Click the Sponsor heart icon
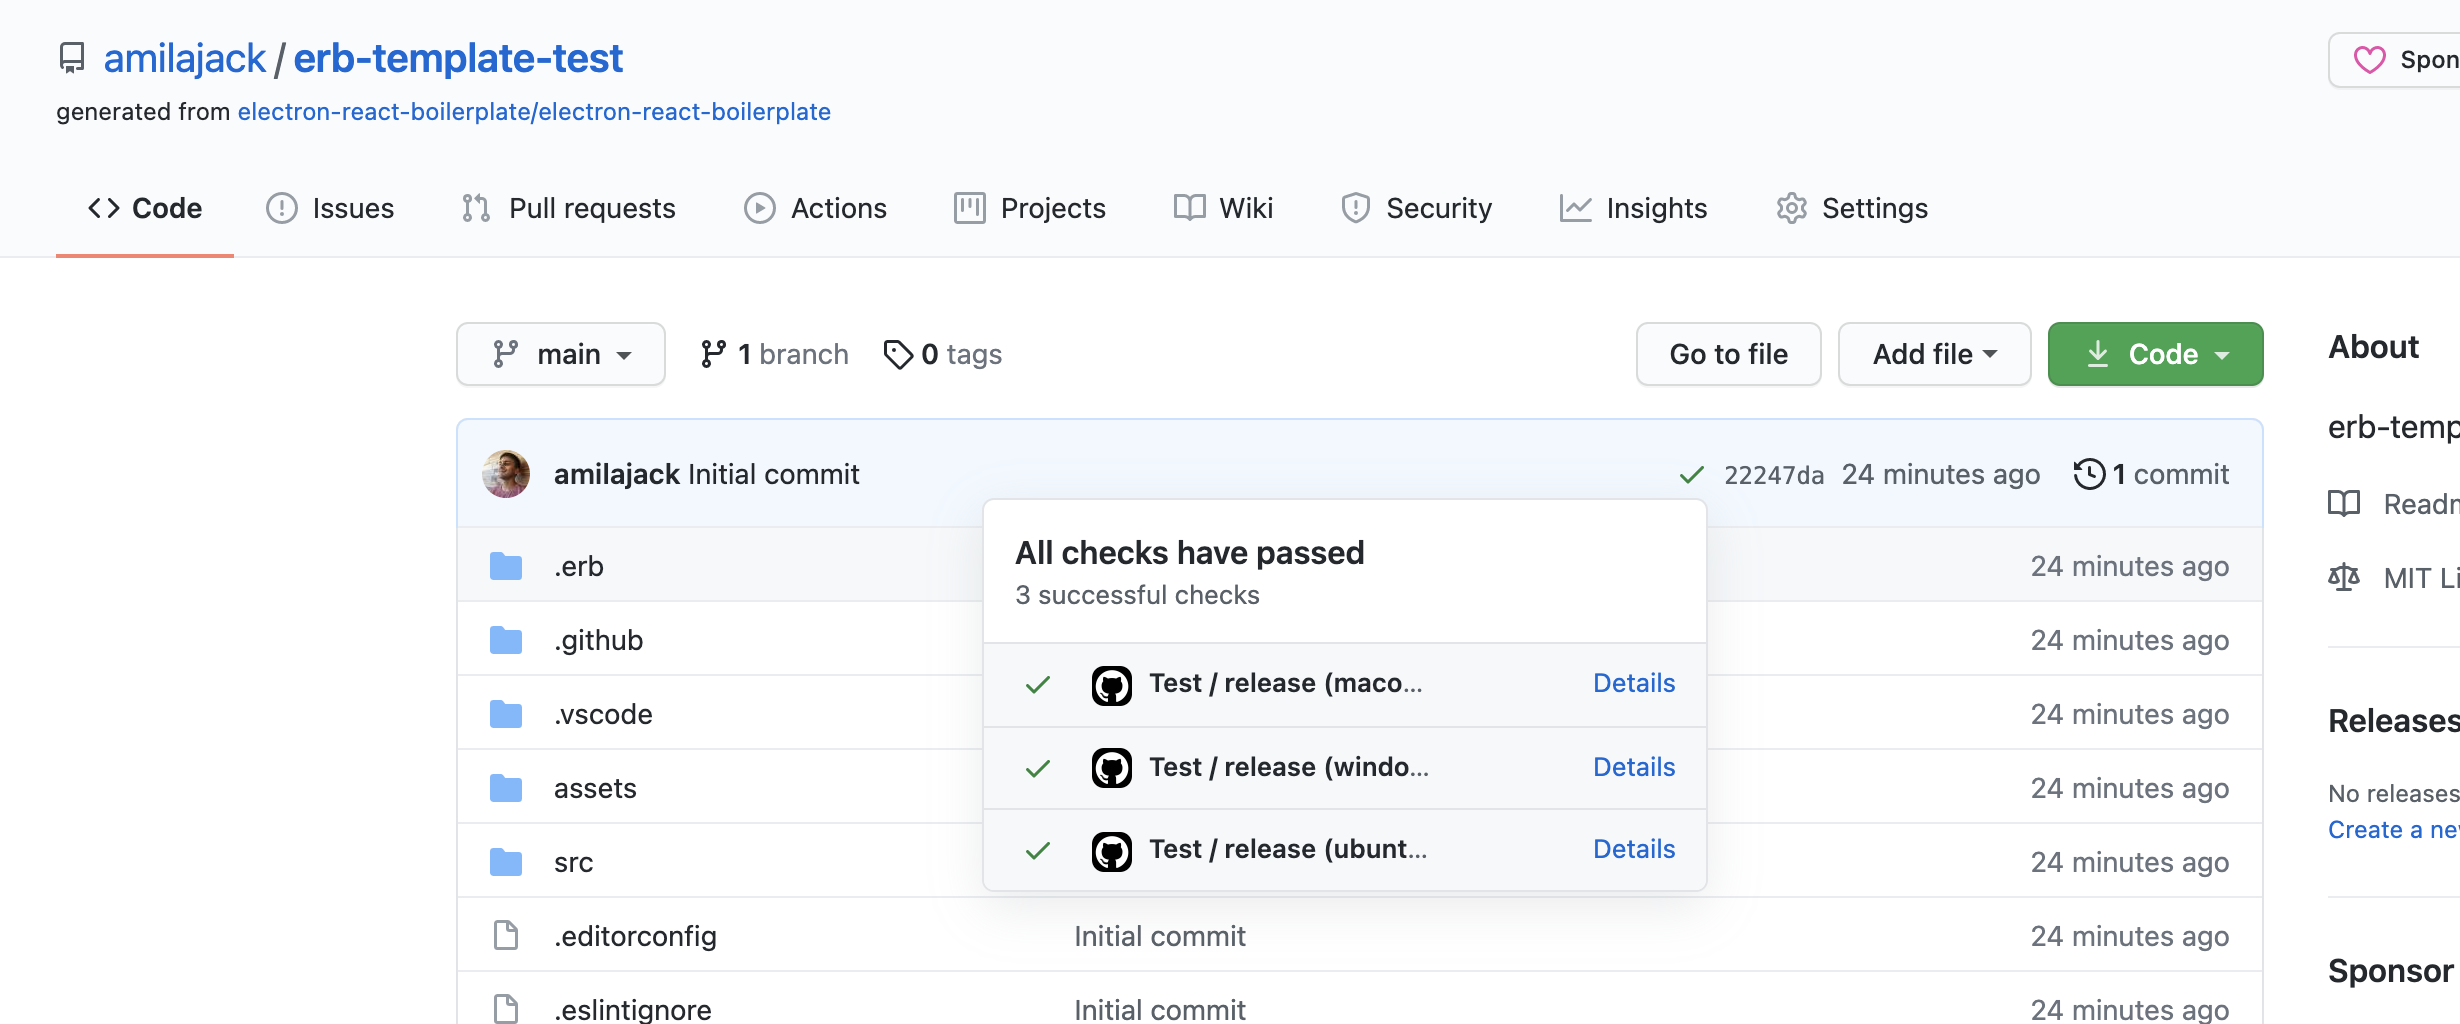 click(x=2369, y=59)
